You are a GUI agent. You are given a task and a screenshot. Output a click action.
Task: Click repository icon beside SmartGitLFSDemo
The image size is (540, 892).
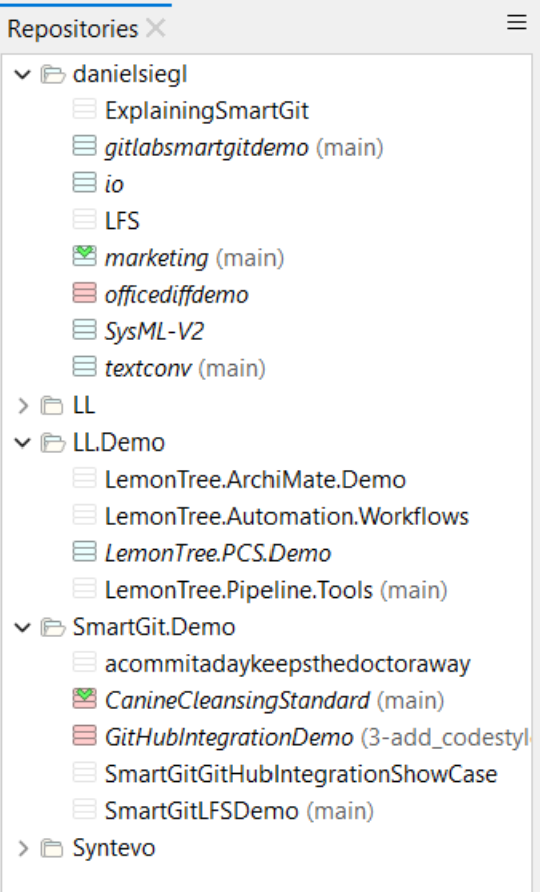(84, 810)
